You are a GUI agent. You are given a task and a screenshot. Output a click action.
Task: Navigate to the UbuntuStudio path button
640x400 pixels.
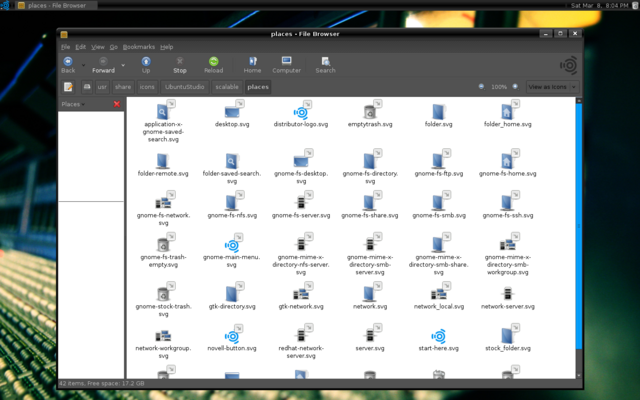tap(184, 87)
